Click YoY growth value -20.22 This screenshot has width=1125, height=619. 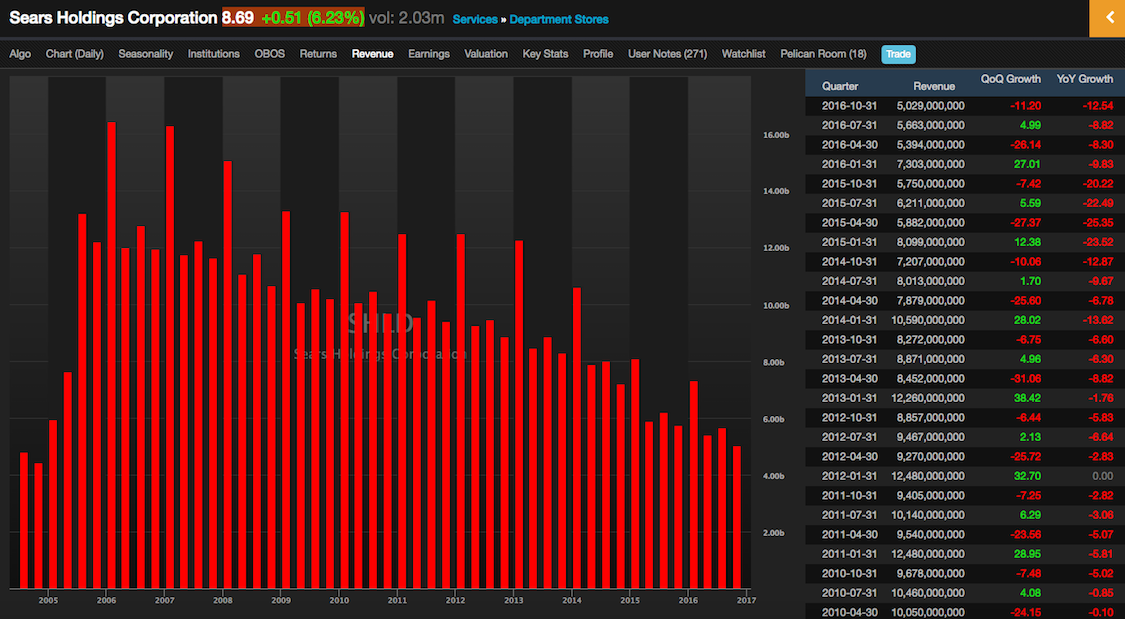tap(1098, 184)
